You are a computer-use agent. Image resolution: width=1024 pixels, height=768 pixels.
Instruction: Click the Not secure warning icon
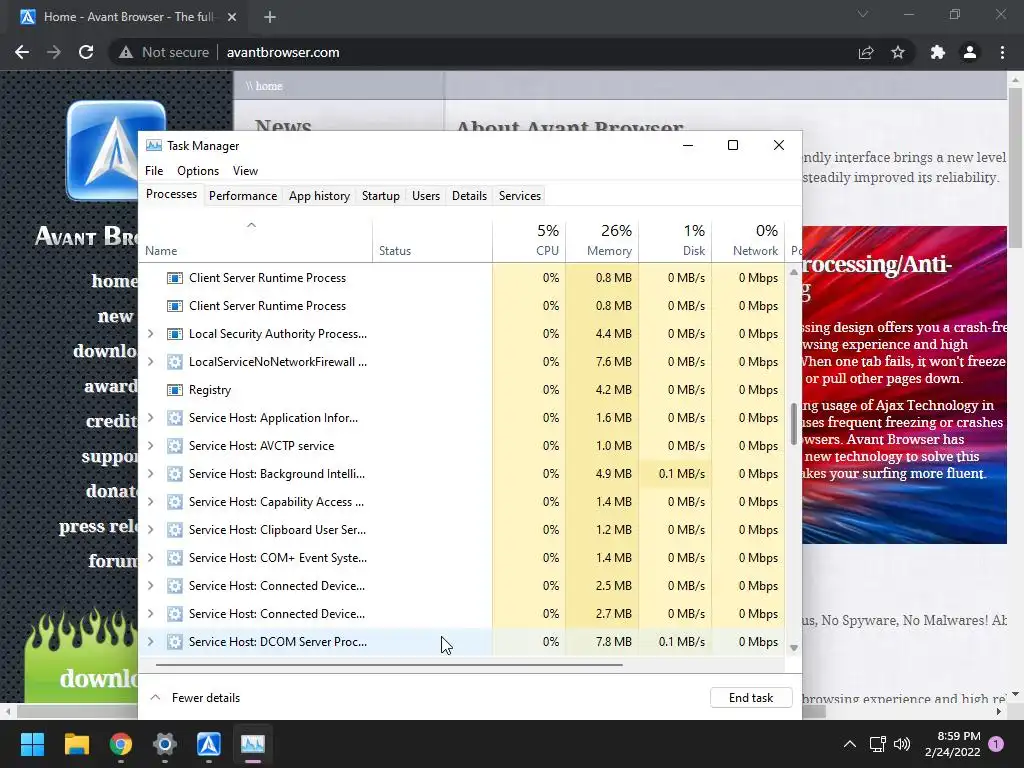[x=126, y=52]
